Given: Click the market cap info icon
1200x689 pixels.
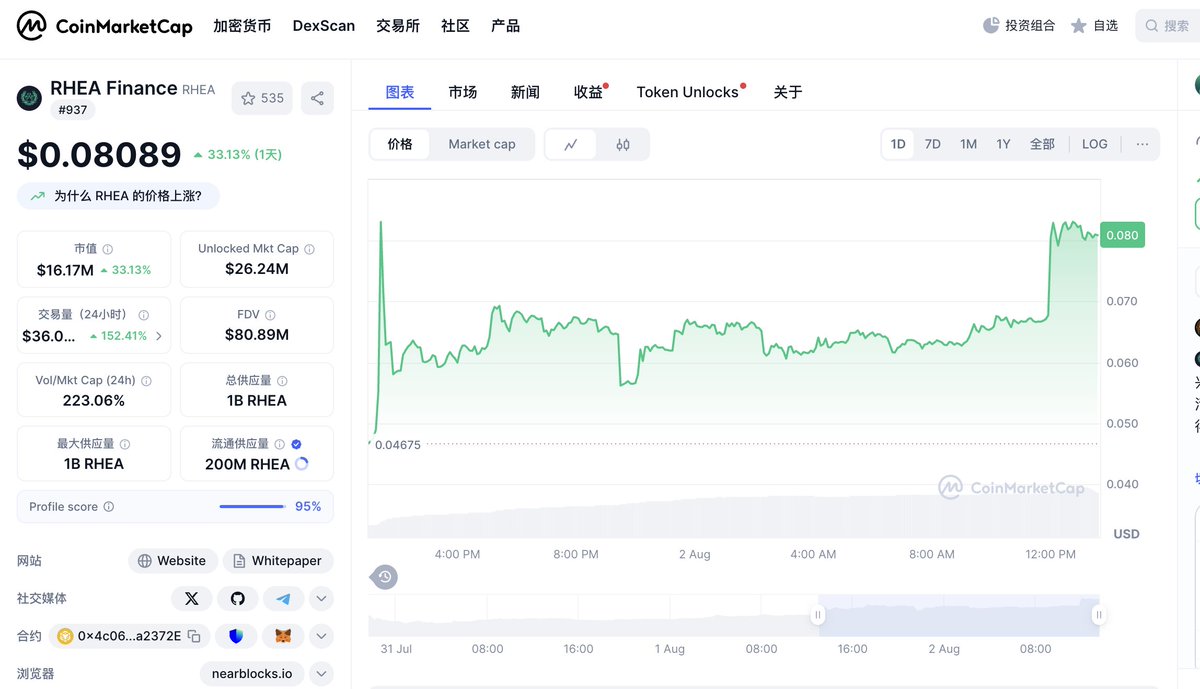Looking at the screenshot, I should point(108,249).
